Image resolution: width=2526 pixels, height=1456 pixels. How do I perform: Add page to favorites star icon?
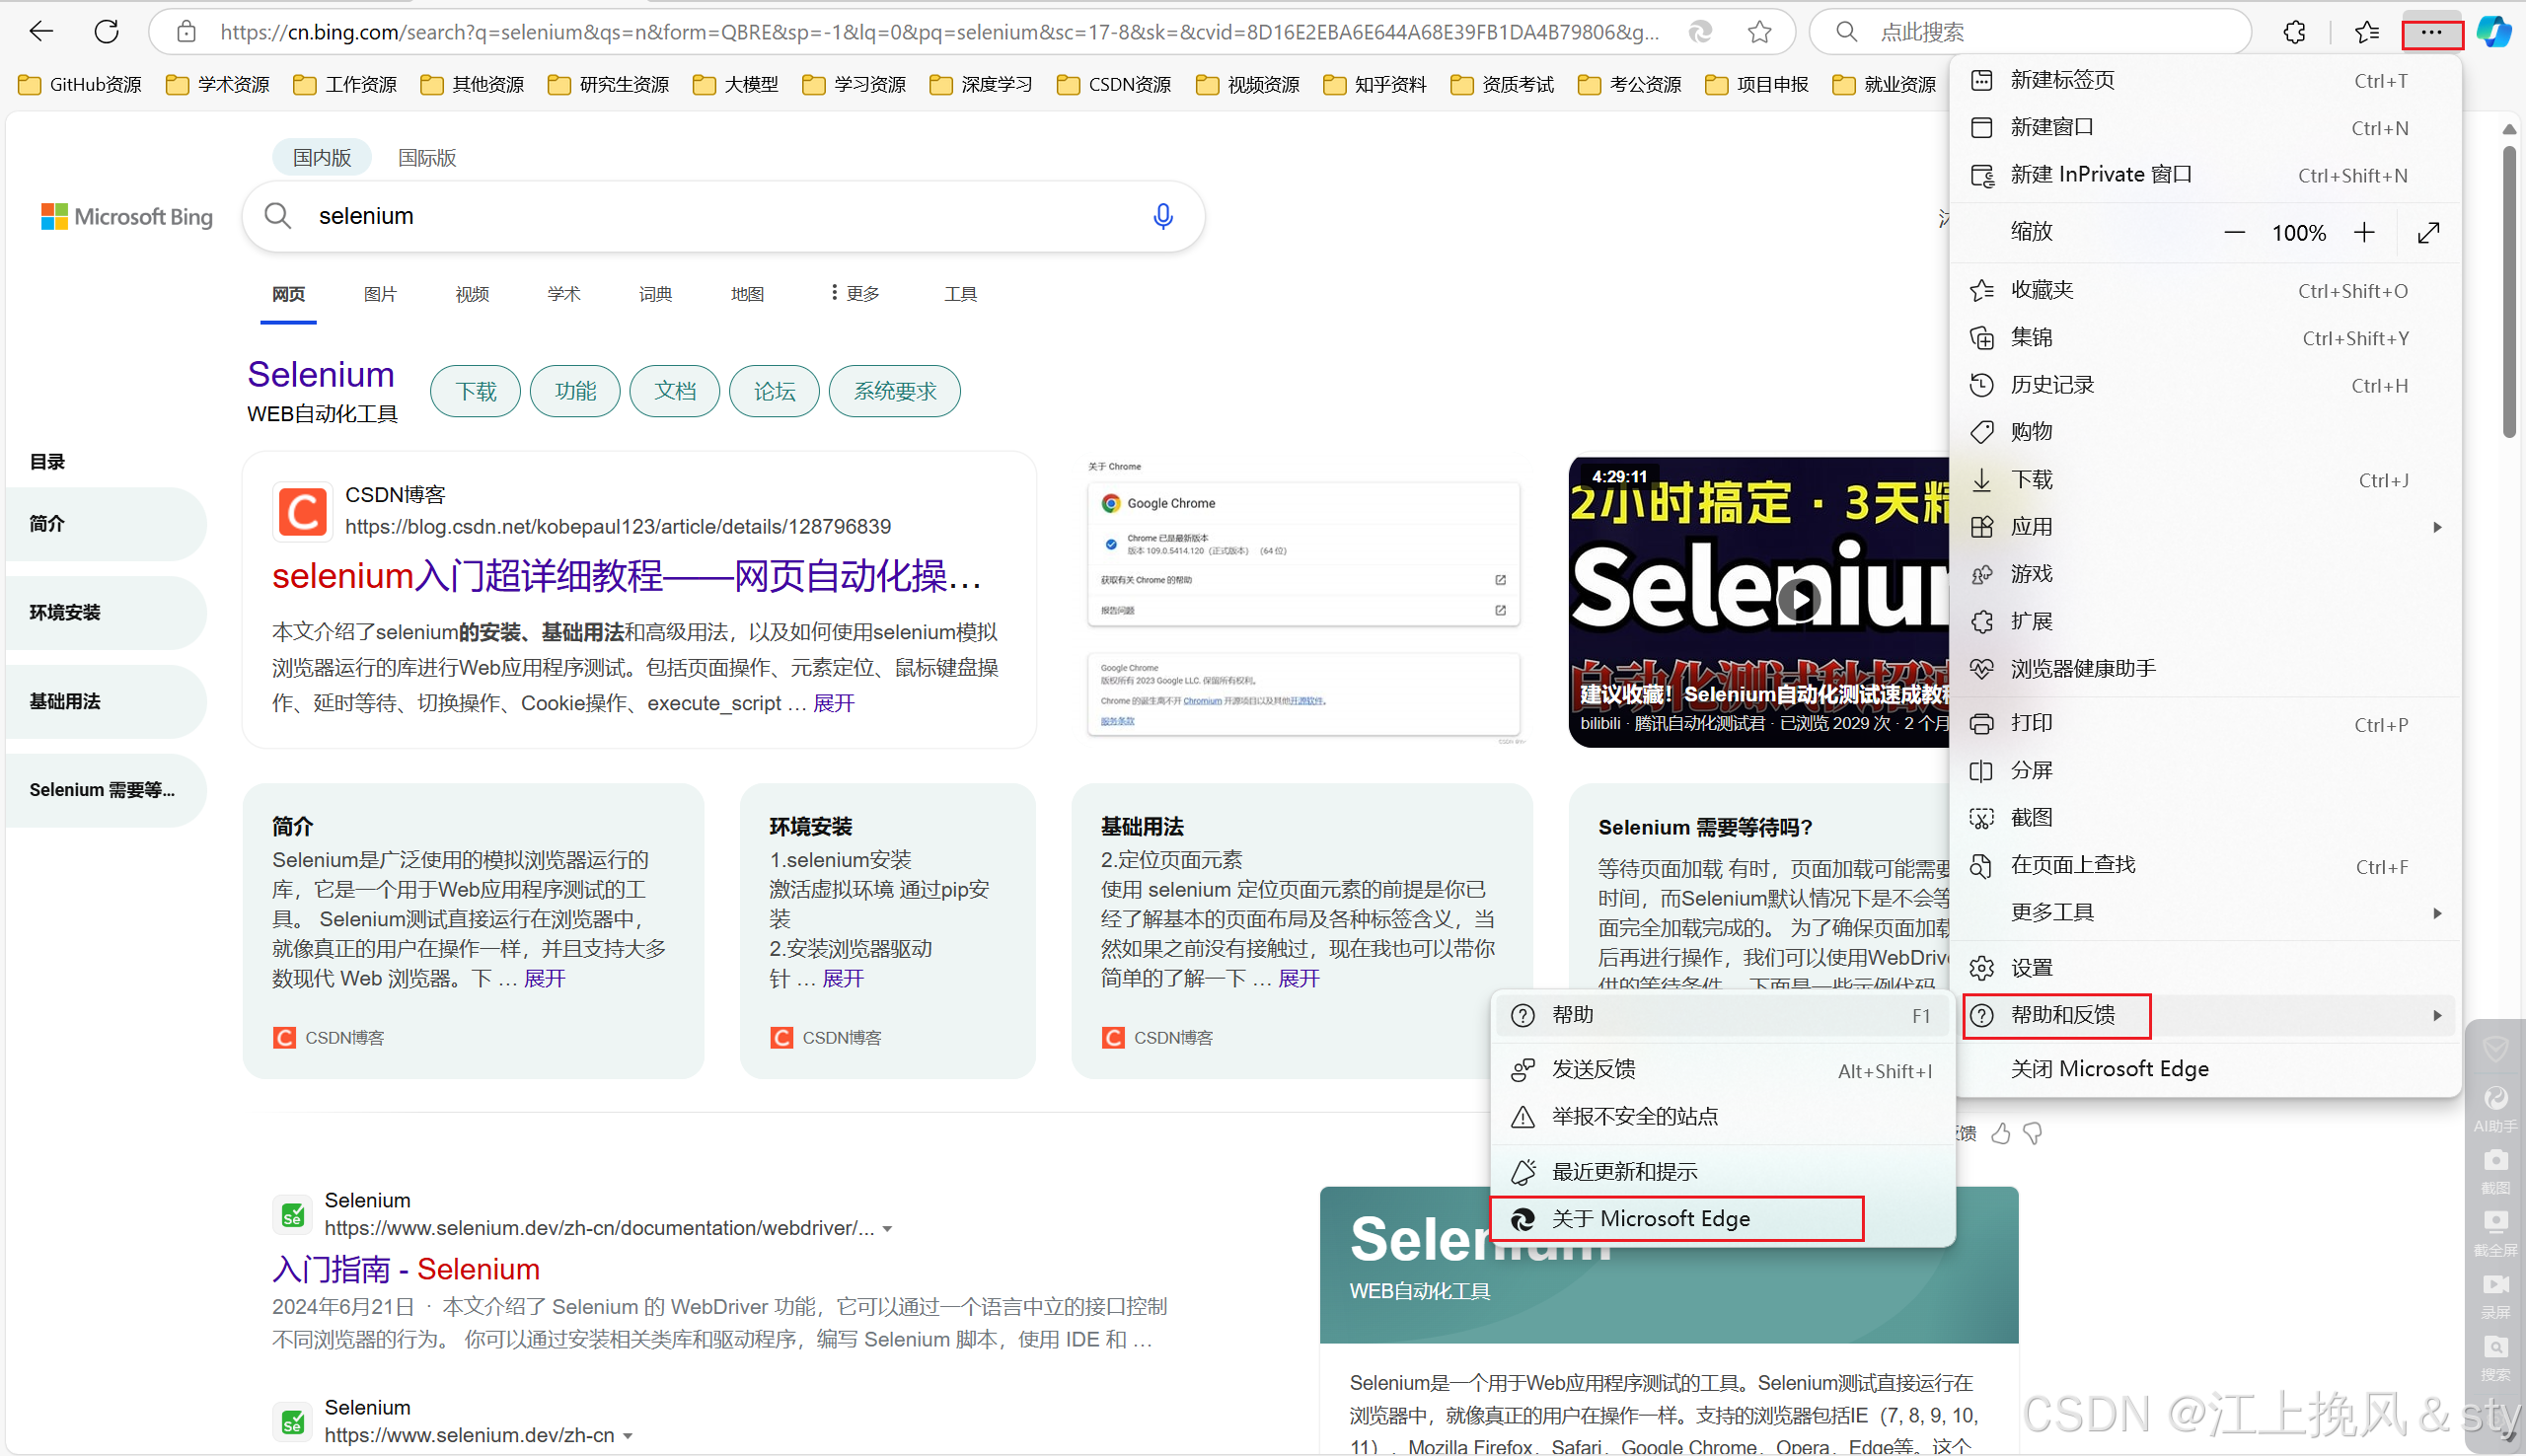coord(1760,32)
